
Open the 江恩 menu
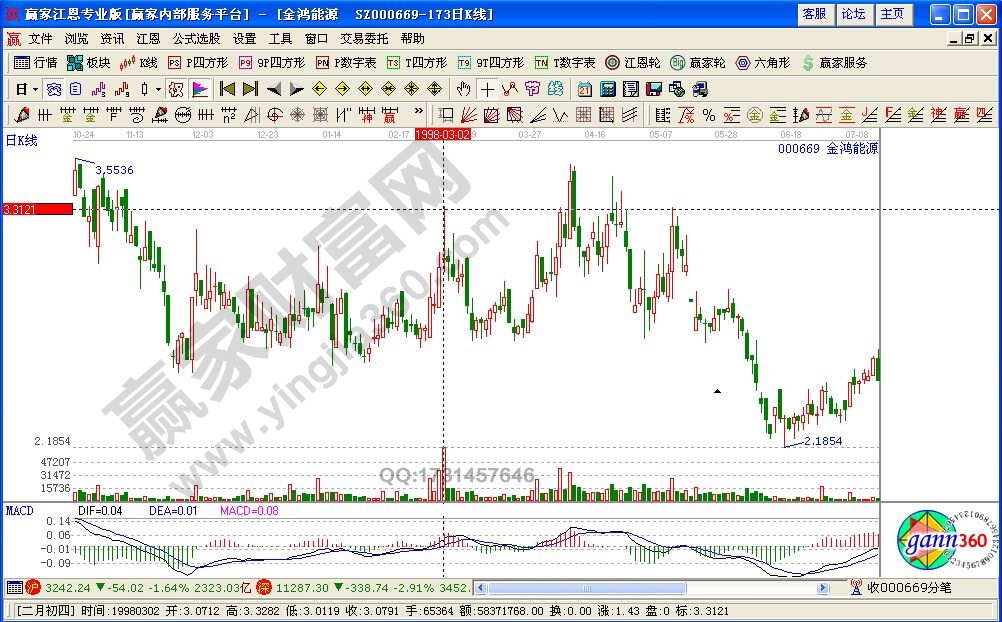coord(147,39)
